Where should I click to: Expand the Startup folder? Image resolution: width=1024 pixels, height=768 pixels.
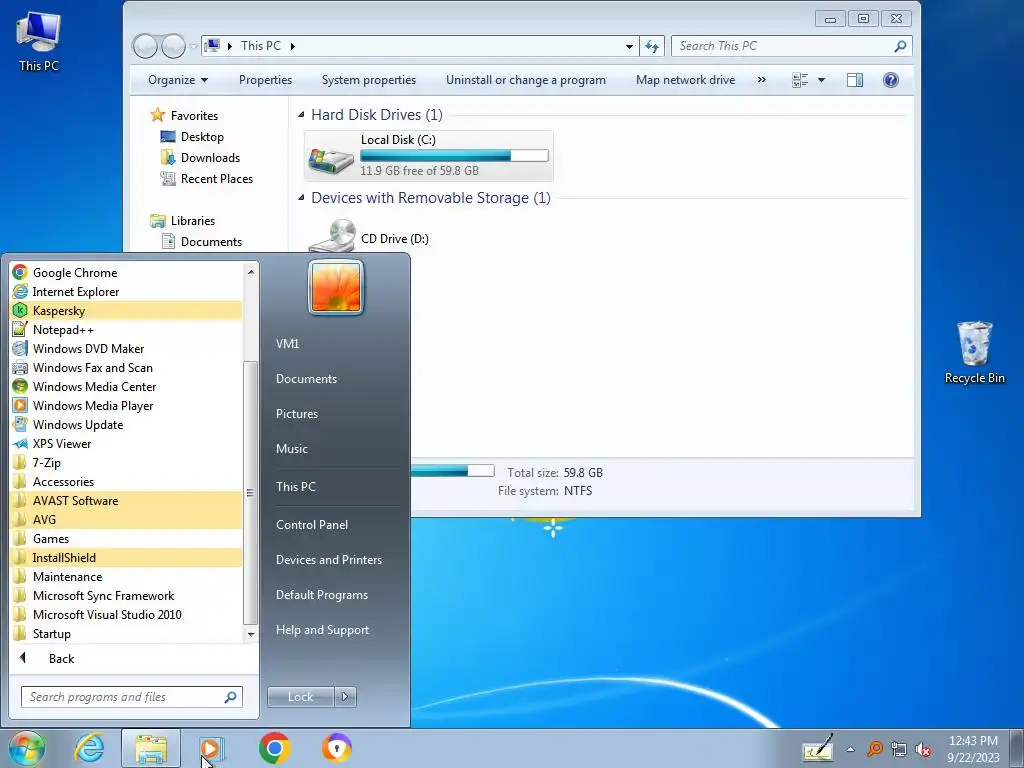coord(127,633)
